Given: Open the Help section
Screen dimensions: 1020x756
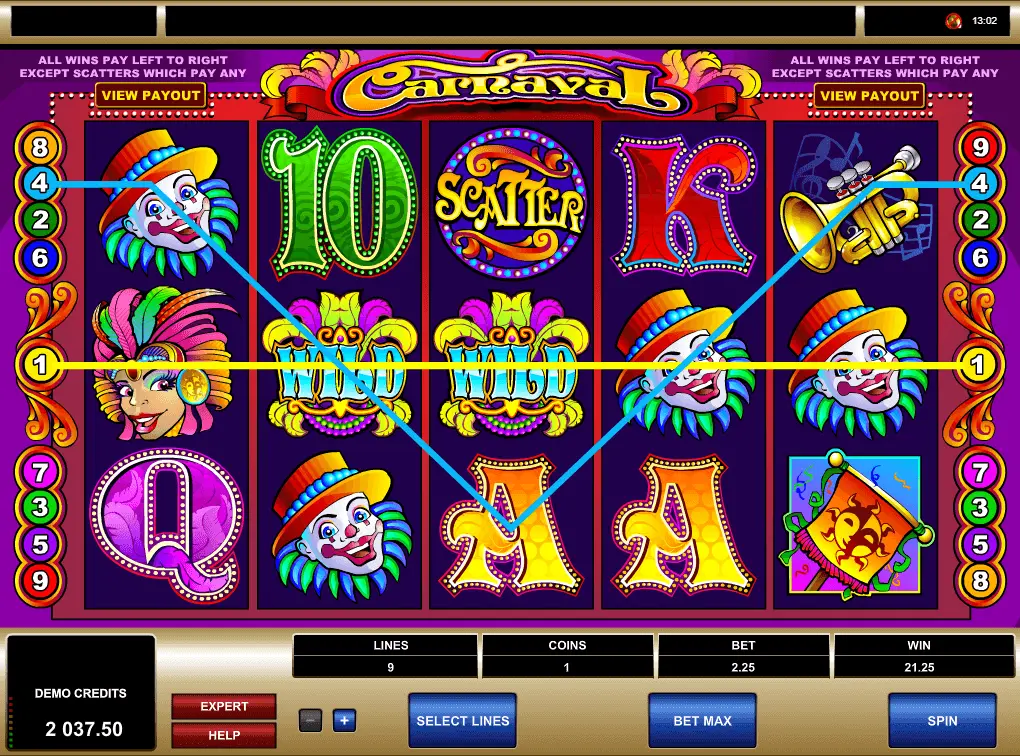Looking at the screenshot, I should (x=224, y=735).
